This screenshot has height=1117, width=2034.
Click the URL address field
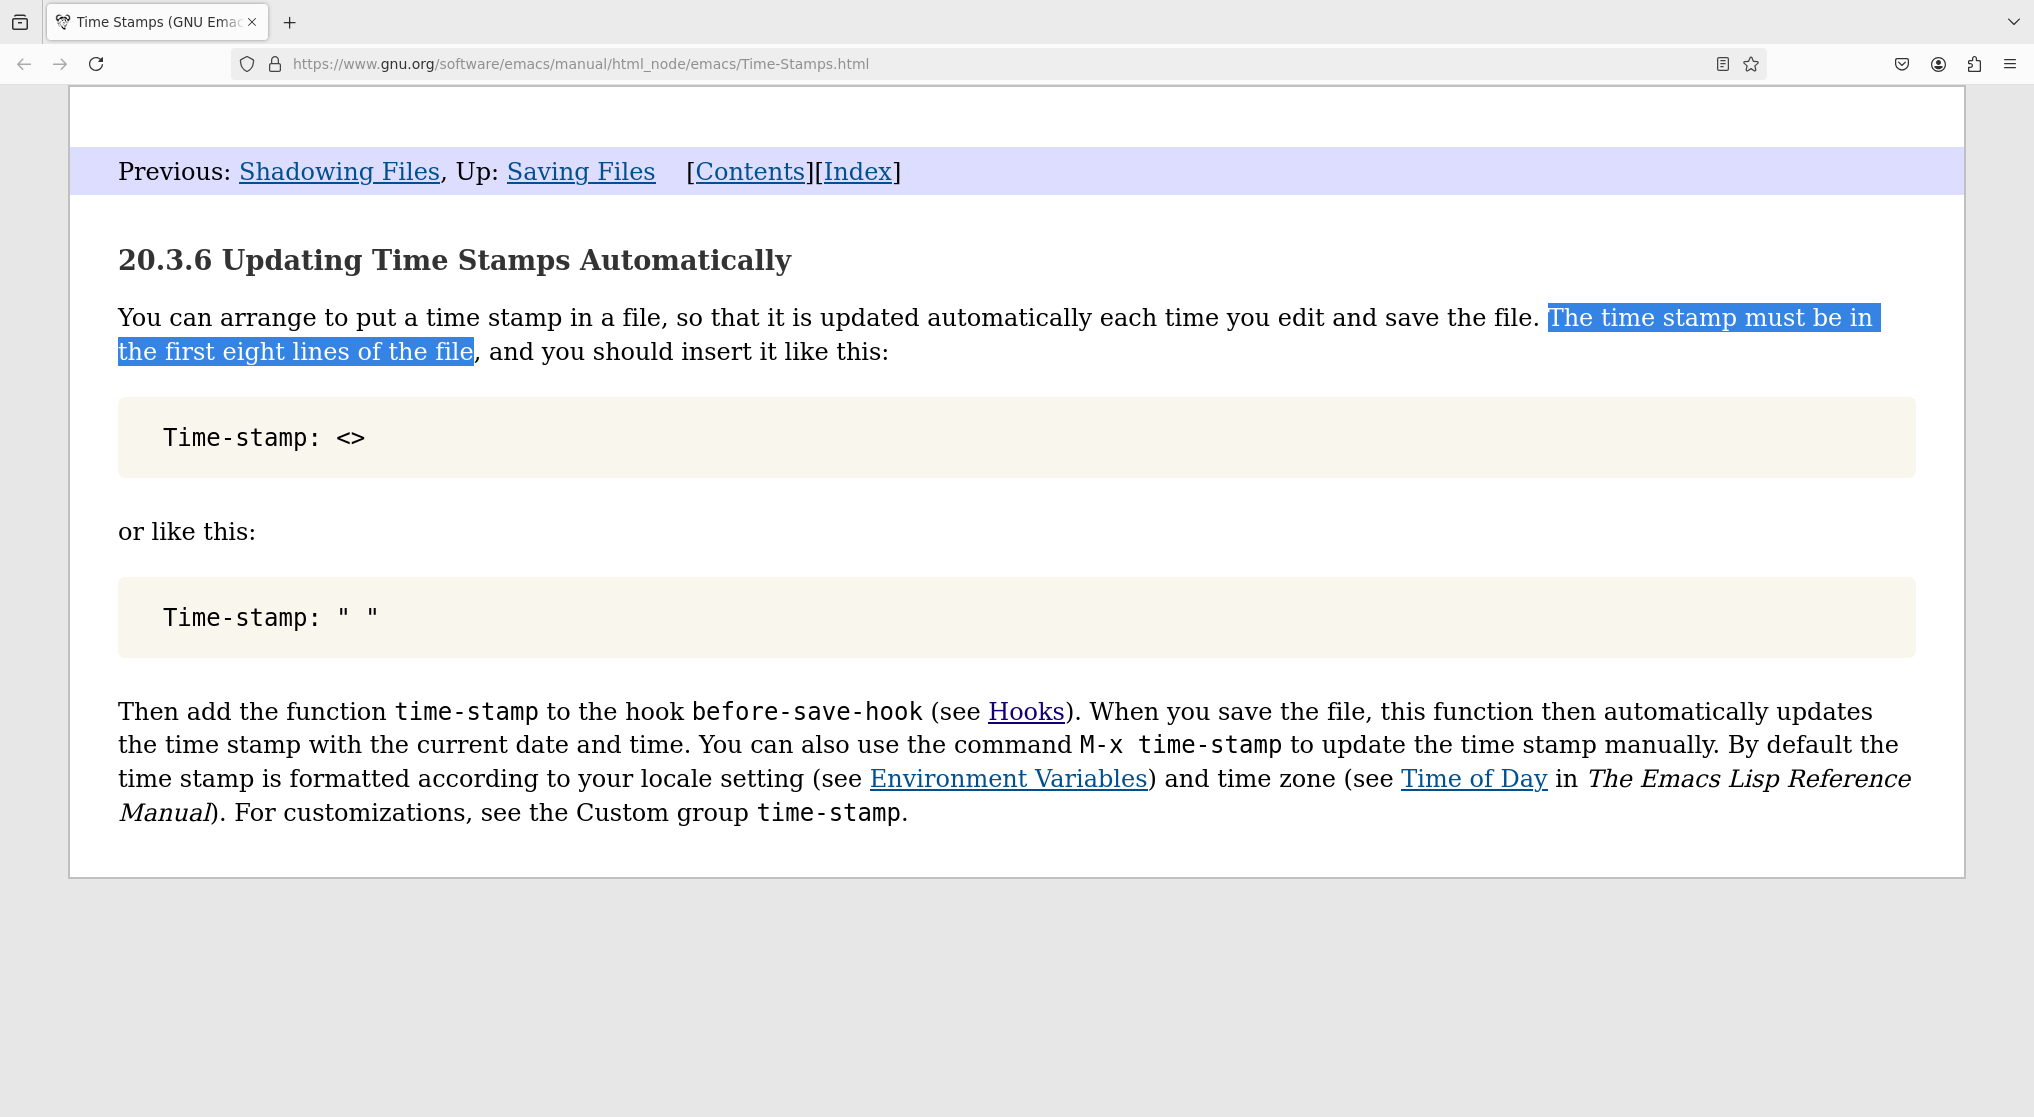point(900,64)
